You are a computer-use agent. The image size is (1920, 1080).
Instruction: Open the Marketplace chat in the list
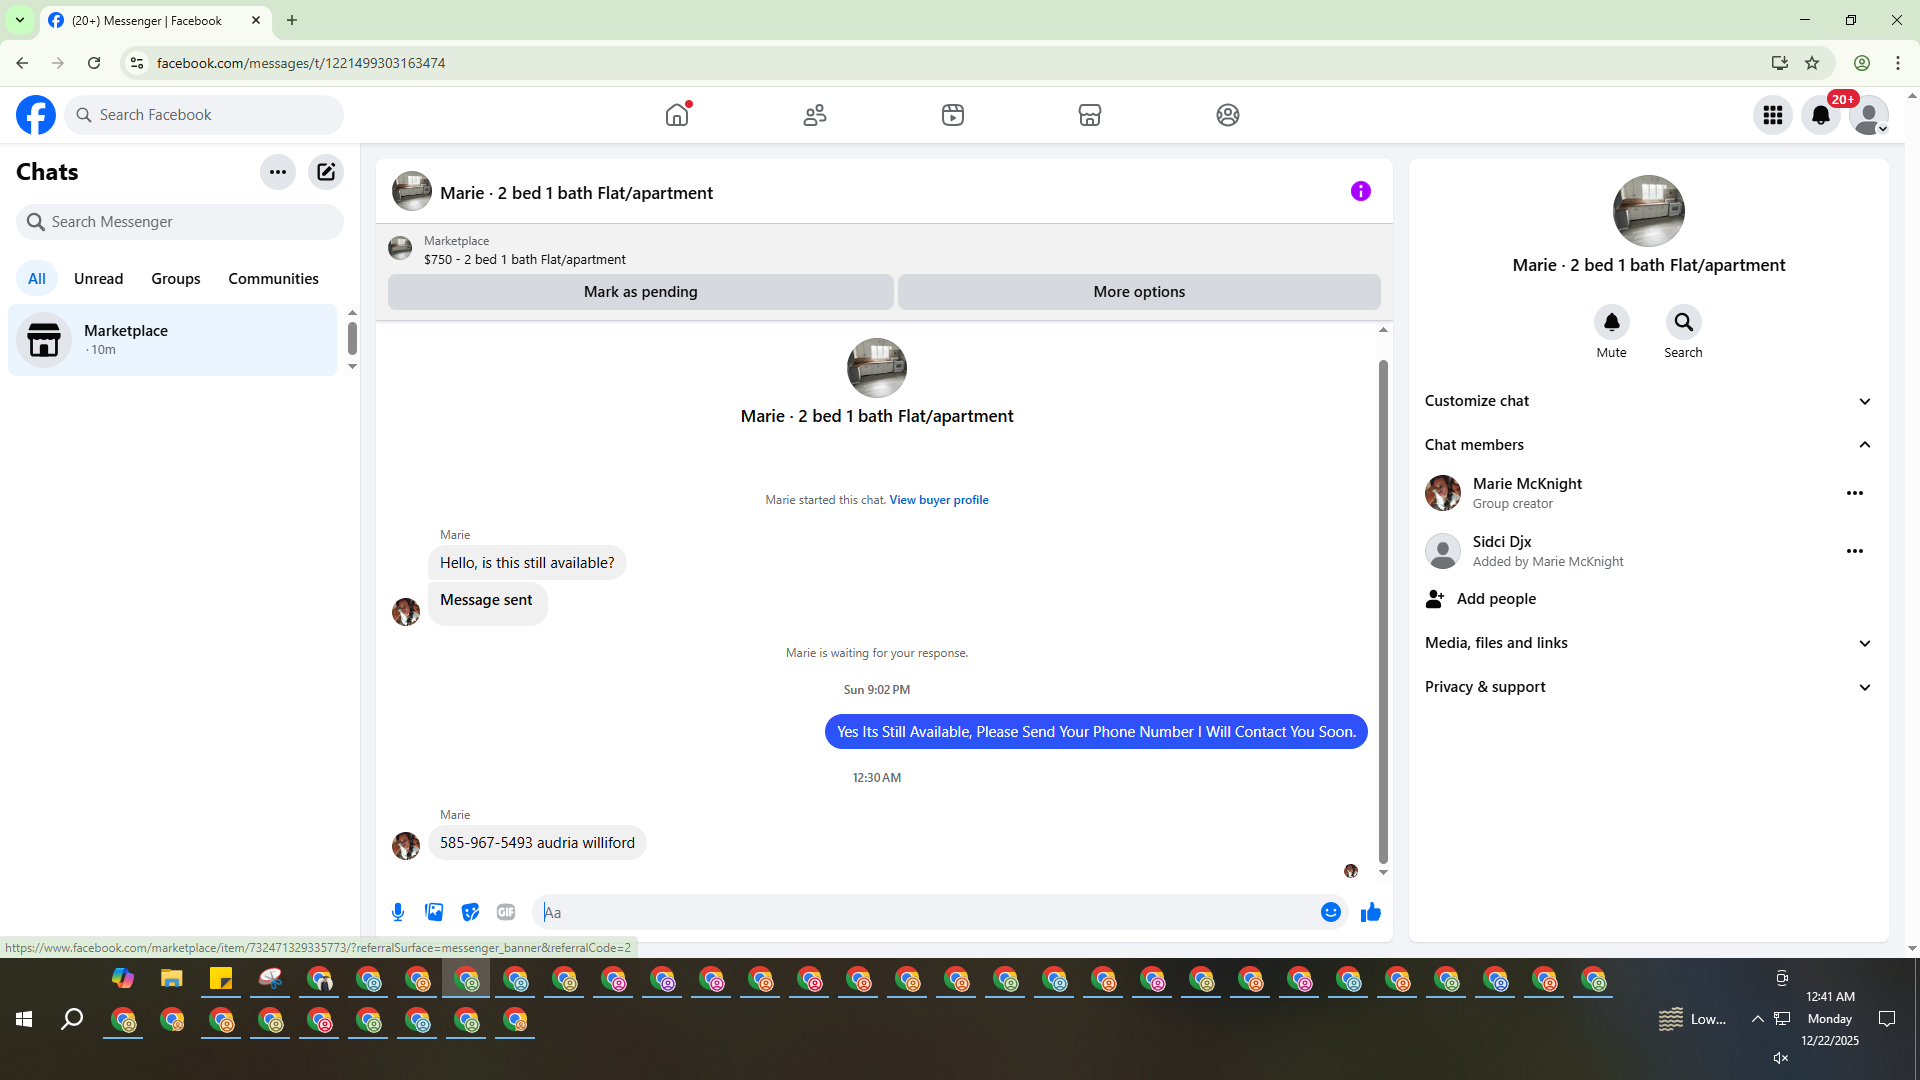[x=173, y=340]
